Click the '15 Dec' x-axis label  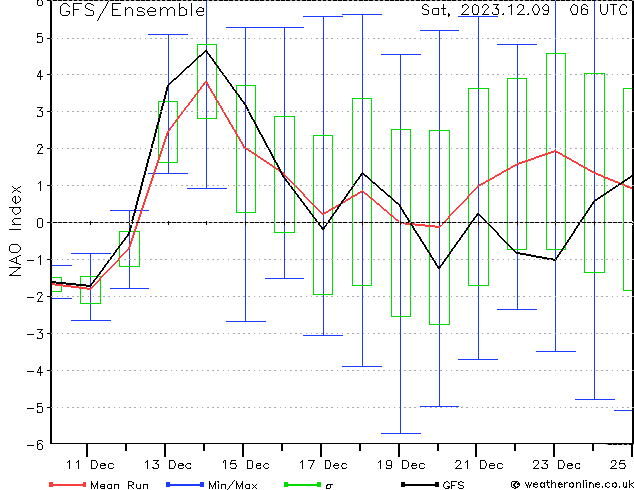point(245,465)
